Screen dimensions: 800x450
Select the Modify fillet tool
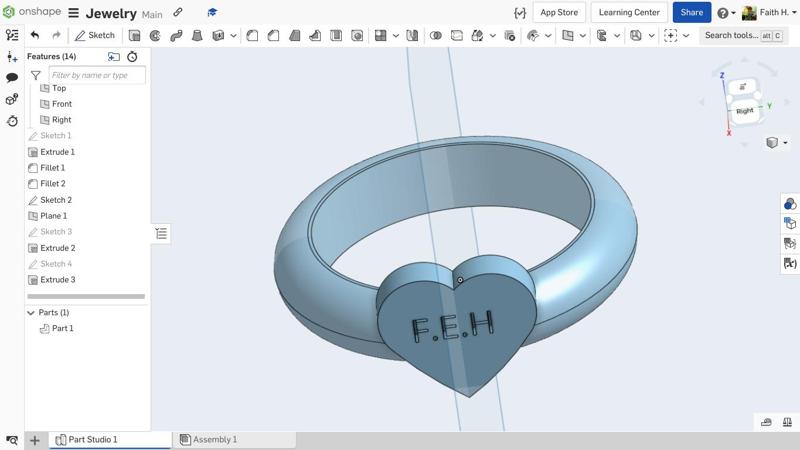(533, 35)
